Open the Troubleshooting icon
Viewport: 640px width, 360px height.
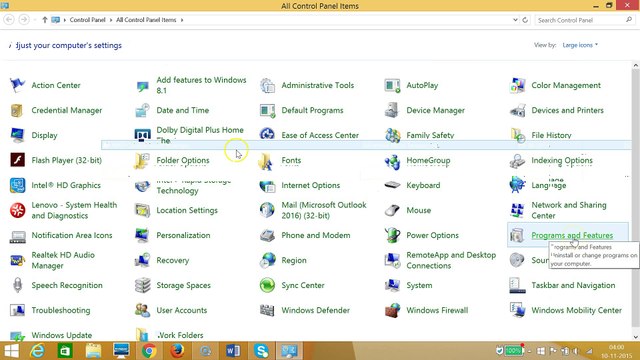click(17, 310)
